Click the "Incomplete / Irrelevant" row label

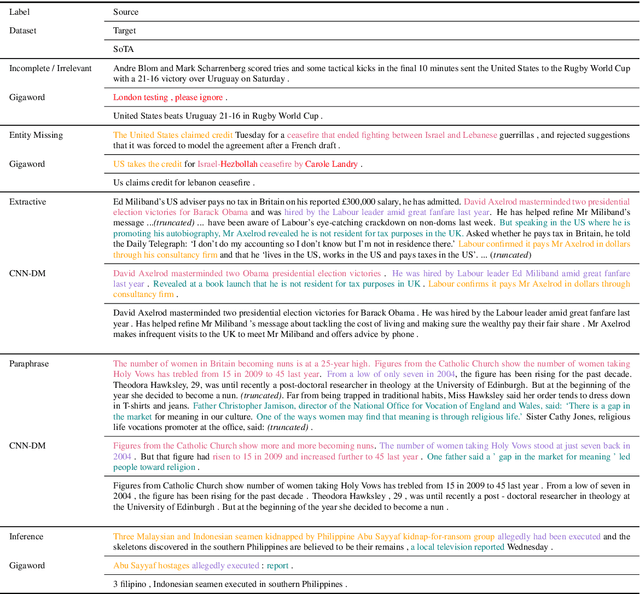(54, 68)
